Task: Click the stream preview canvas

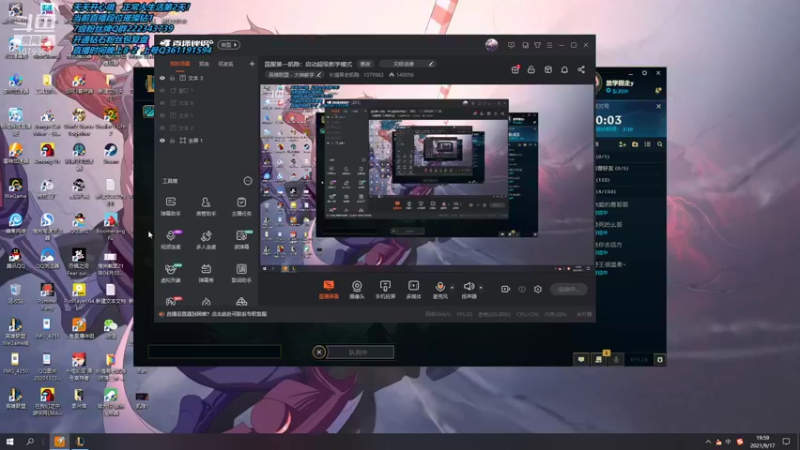Action: coord(427,178)
